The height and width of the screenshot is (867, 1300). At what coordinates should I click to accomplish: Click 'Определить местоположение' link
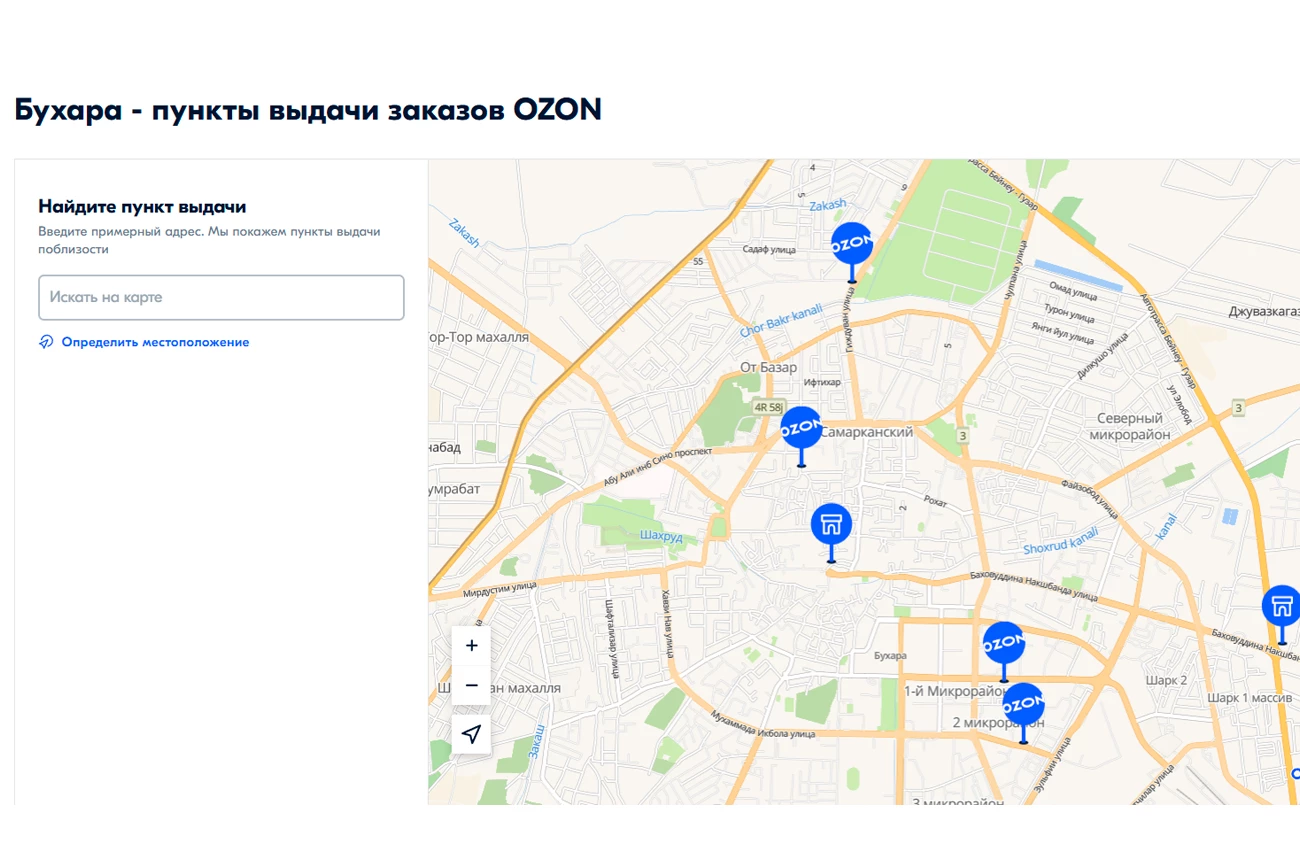tap(155, 342)
